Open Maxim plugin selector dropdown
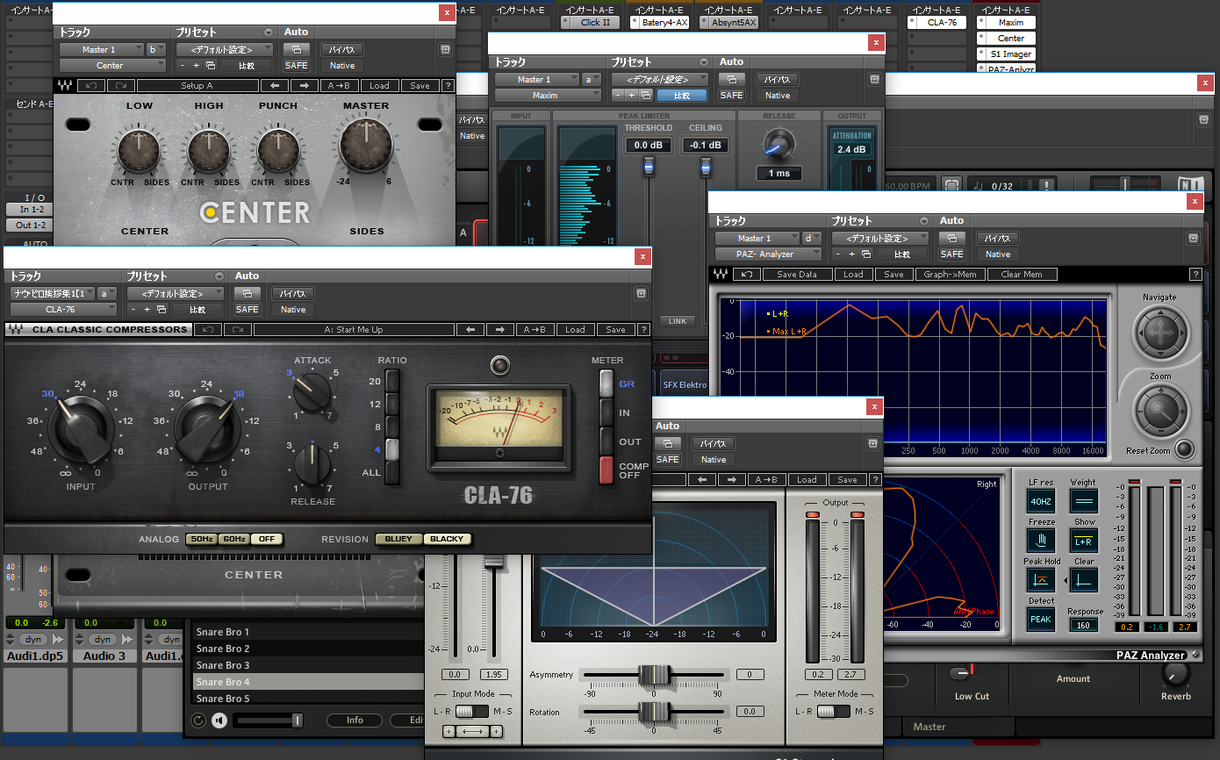Screen dimensions: 1220x760 point(546,96)
